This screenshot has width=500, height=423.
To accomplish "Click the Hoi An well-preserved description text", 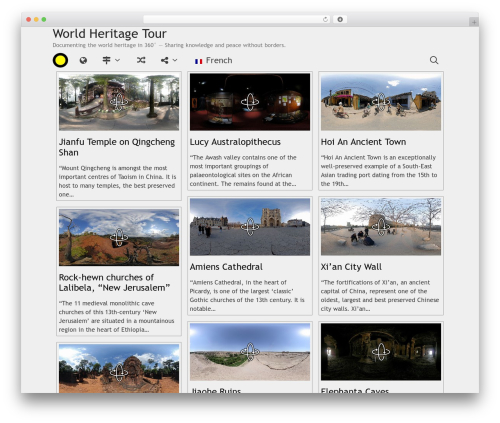I will tap(379, 170).
